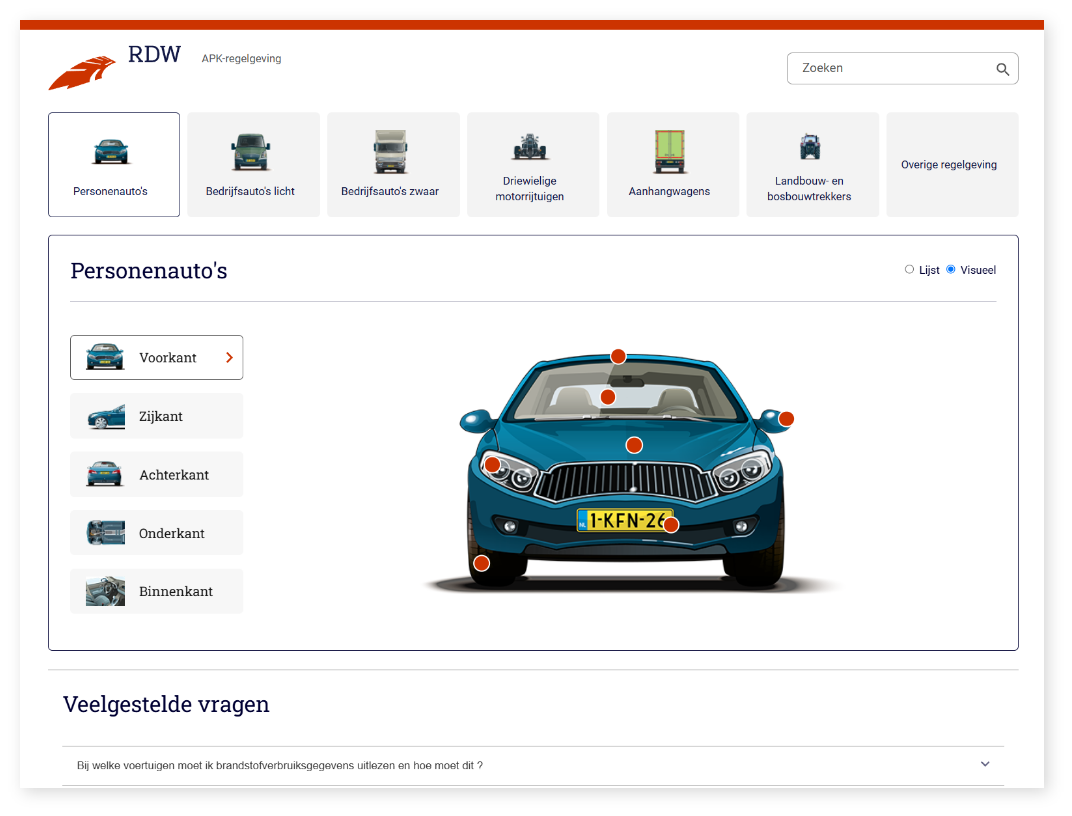Click the three-wheeler icon in the Driewielige motorrijtuigen tab
Screen dimensions: 1072x816
[530, 146]
